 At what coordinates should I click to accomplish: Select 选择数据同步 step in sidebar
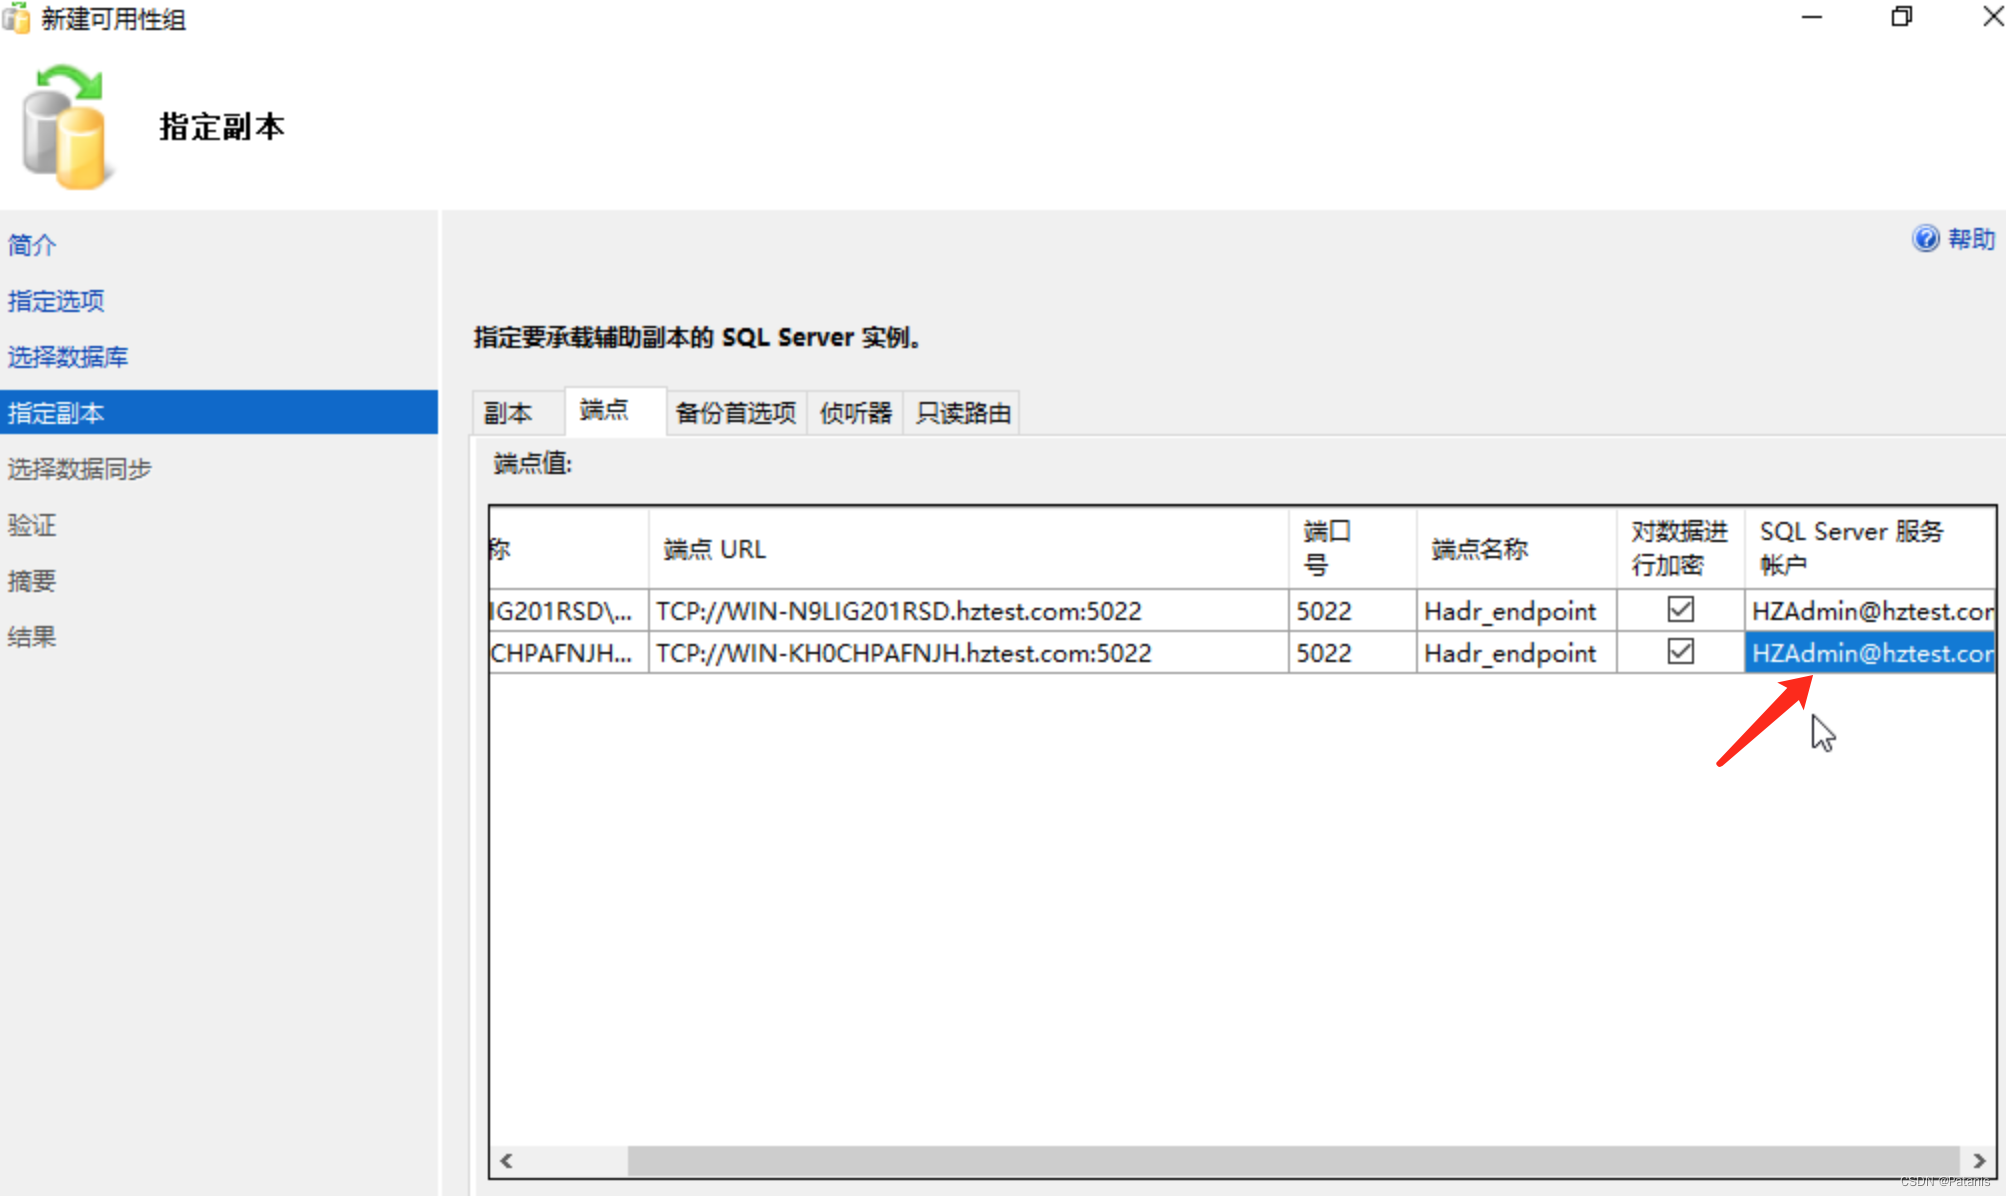pos(80,467)
